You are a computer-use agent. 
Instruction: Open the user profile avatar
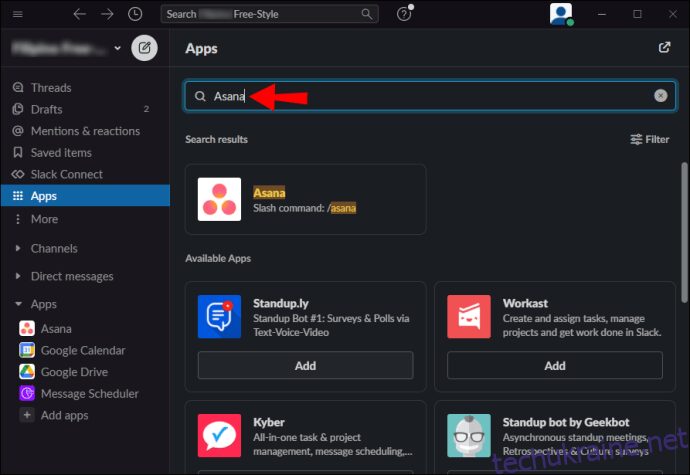[x=561, y=14]
